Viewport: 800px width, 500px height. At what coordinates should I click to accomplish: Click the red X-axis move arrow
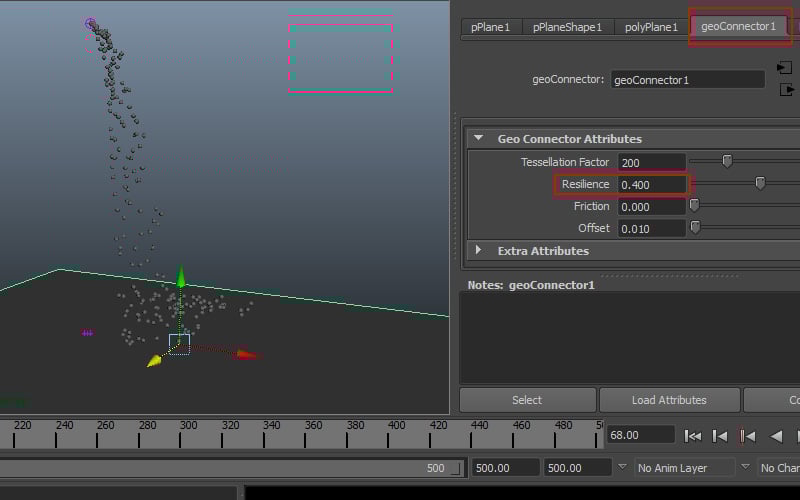pyautogui.click(x=248, y=354)
